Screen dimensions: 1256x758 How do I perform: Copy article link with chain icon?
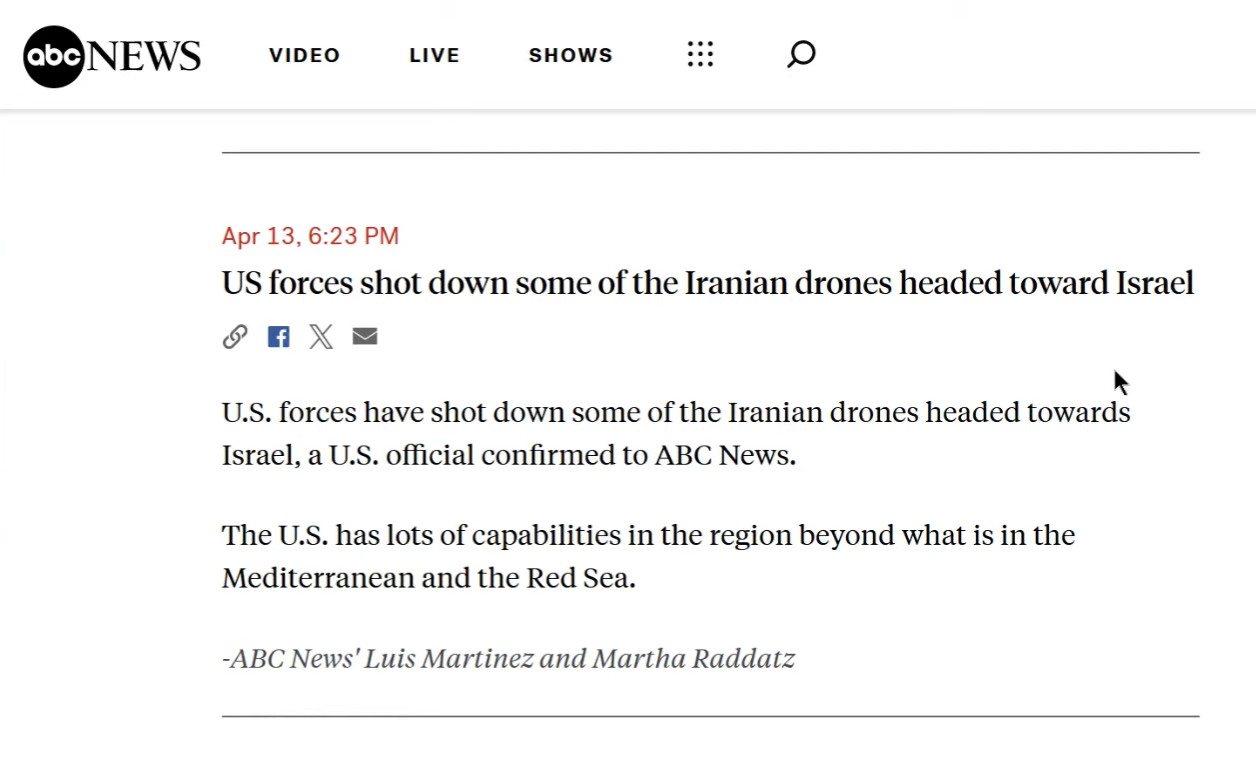pos(235,337)
